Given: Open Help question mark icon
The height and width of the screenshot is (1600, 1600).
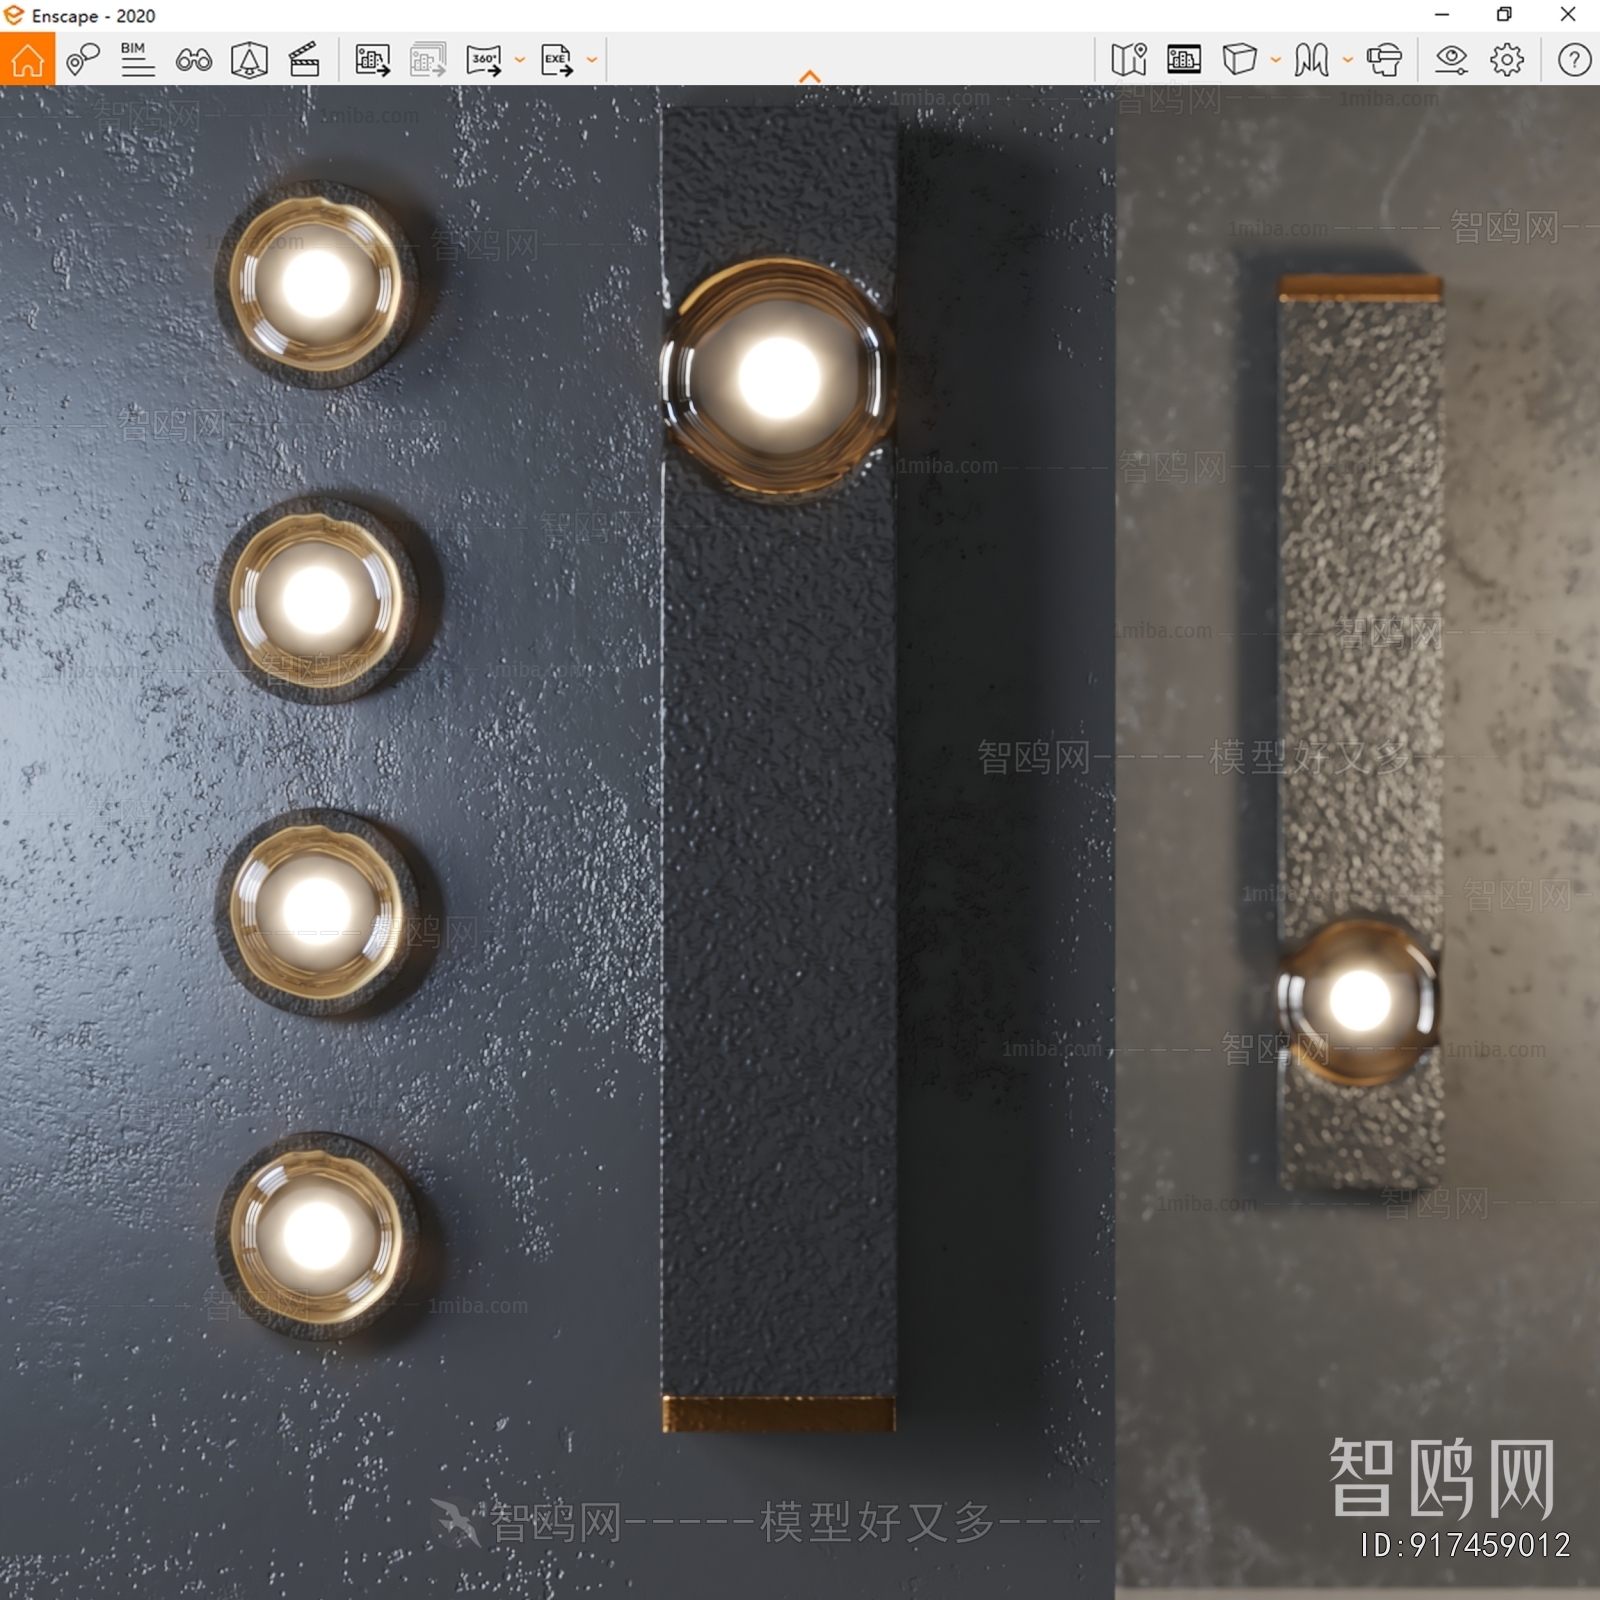Looking at the screenshot, I should click(1574, 60).
